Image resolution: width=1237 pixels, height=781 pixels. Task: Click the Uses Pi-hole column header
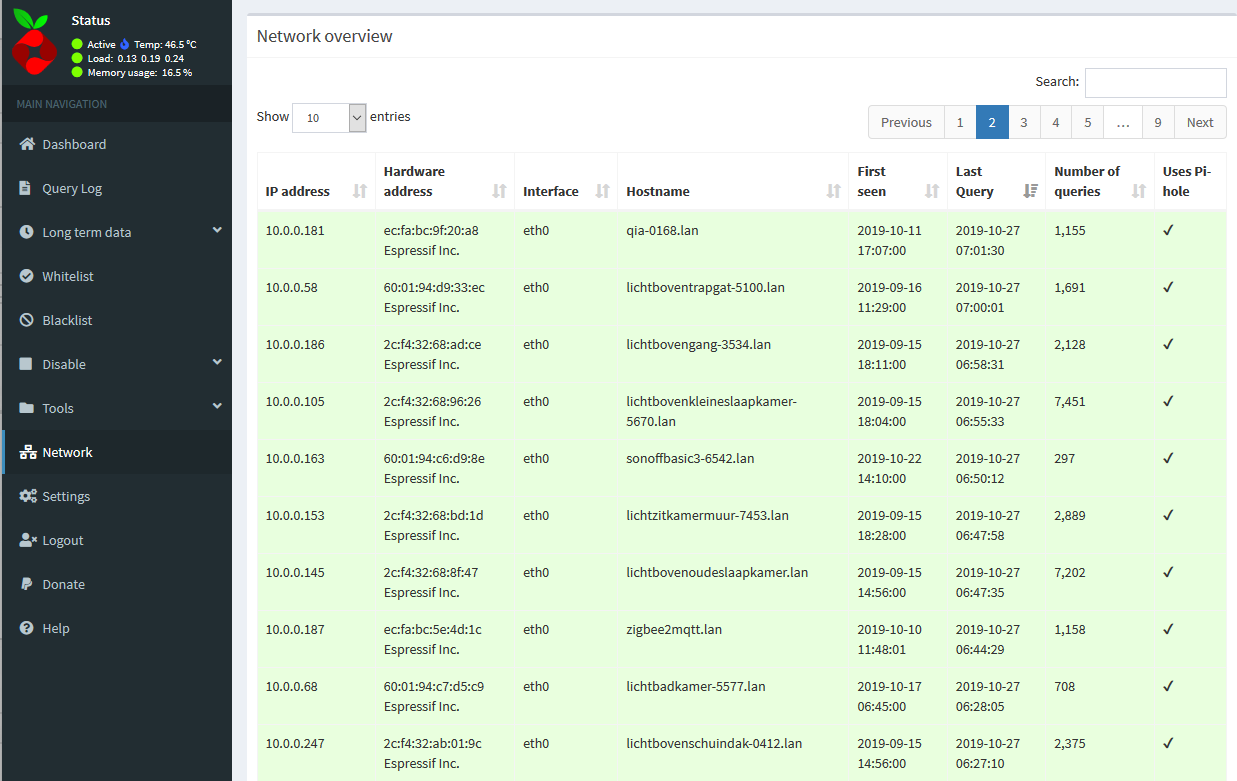point(1190,181)
